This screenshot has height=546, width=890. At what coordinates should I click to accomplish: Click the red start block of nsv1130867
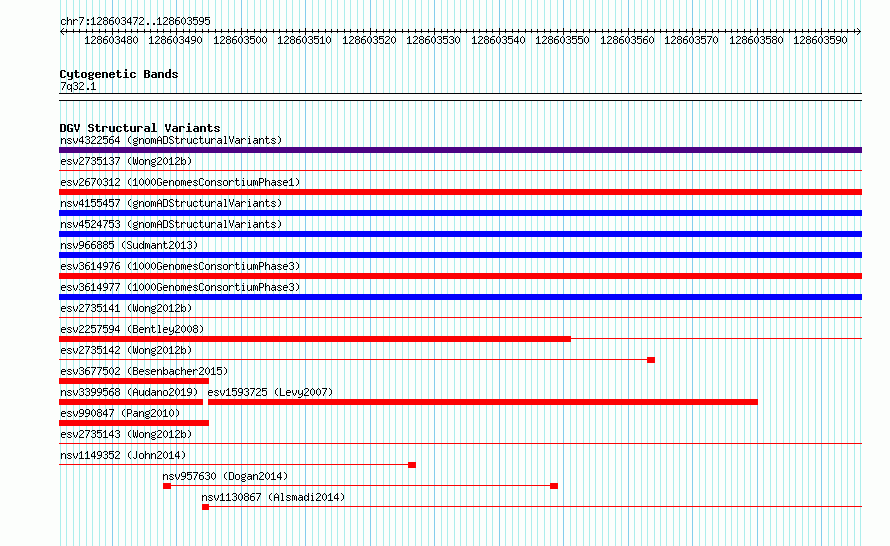coord(205,507)
